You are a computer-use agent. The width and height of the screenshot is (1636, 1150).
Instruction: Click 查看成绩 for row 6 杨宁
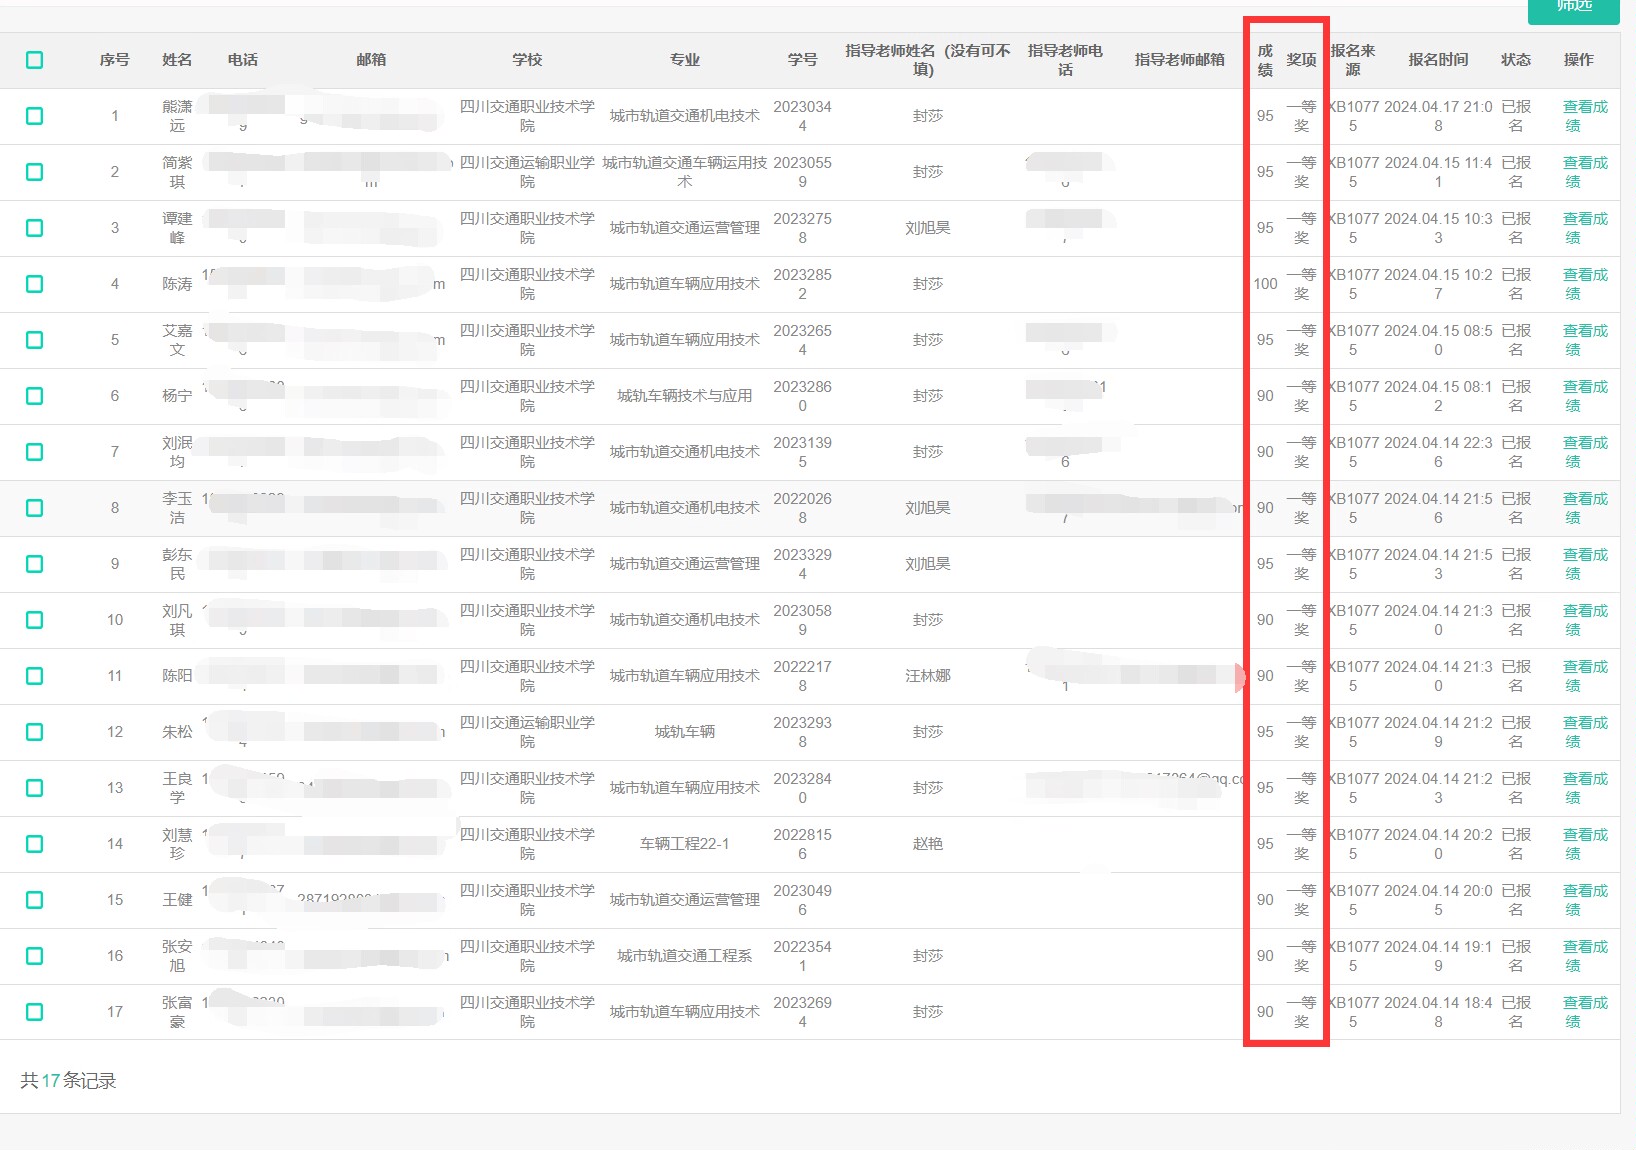coord(1584,396)
